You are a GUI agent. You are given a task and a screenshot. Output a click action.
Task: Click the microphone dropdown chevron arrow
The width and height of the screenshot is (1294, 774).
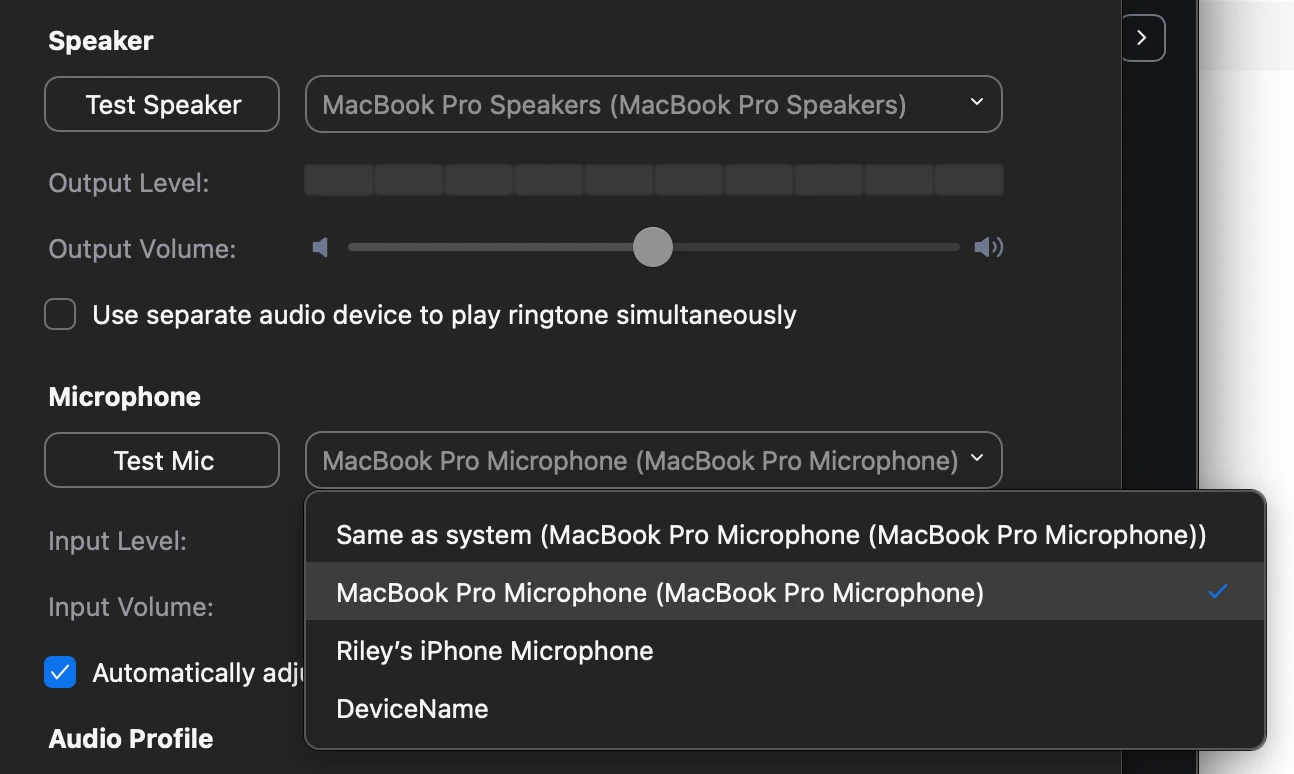[x=977, y=458]
